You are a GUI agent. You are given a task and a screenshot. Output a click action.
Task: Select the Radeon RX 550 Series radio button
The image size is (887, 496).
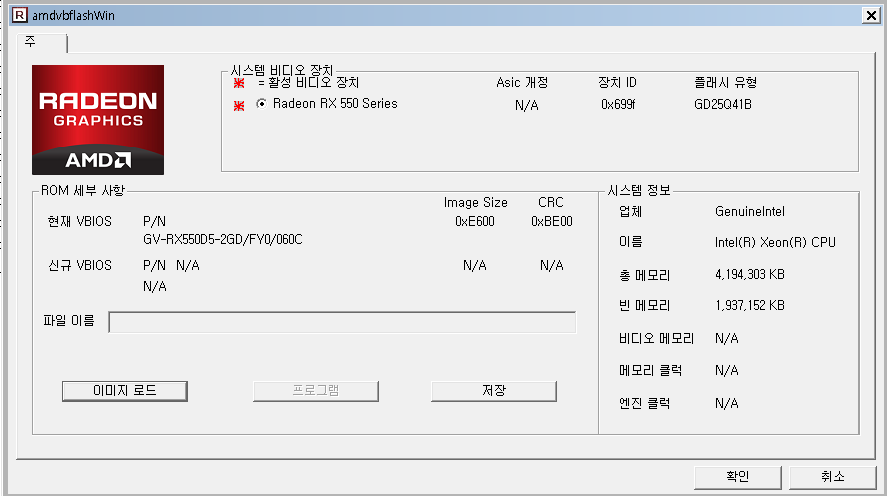click(x=261, y=103)
